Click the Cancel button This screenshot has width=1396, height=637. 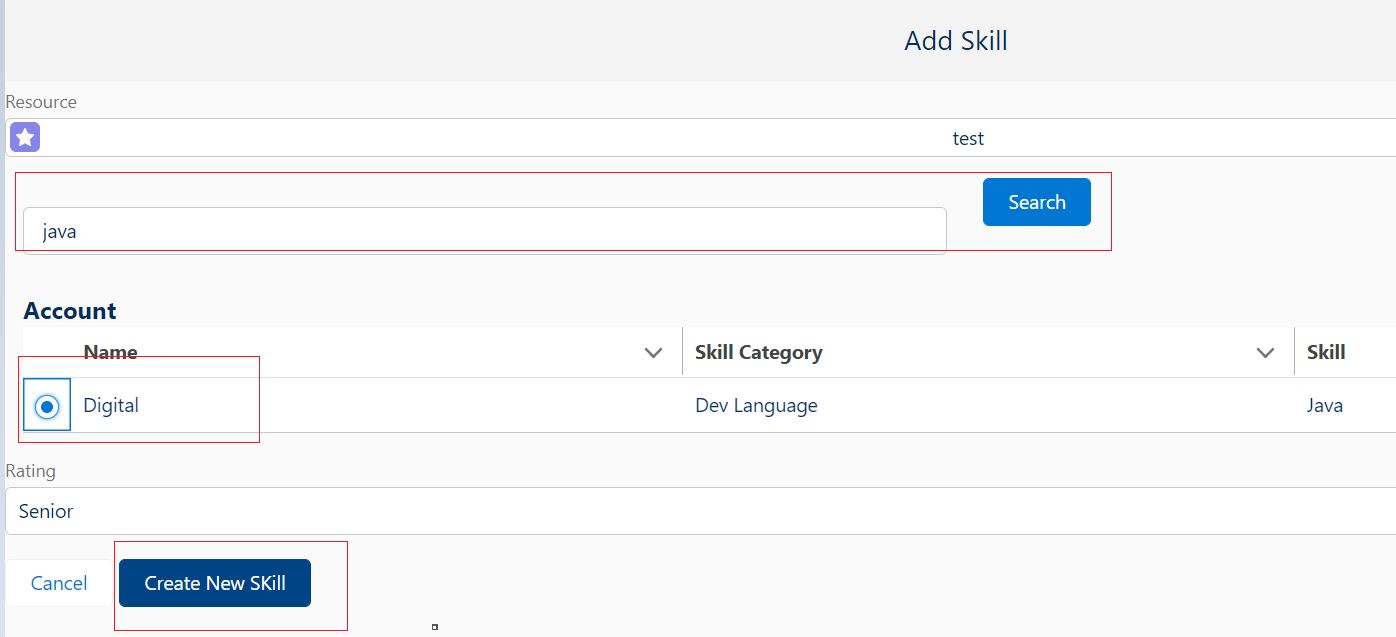pos(59,583)
